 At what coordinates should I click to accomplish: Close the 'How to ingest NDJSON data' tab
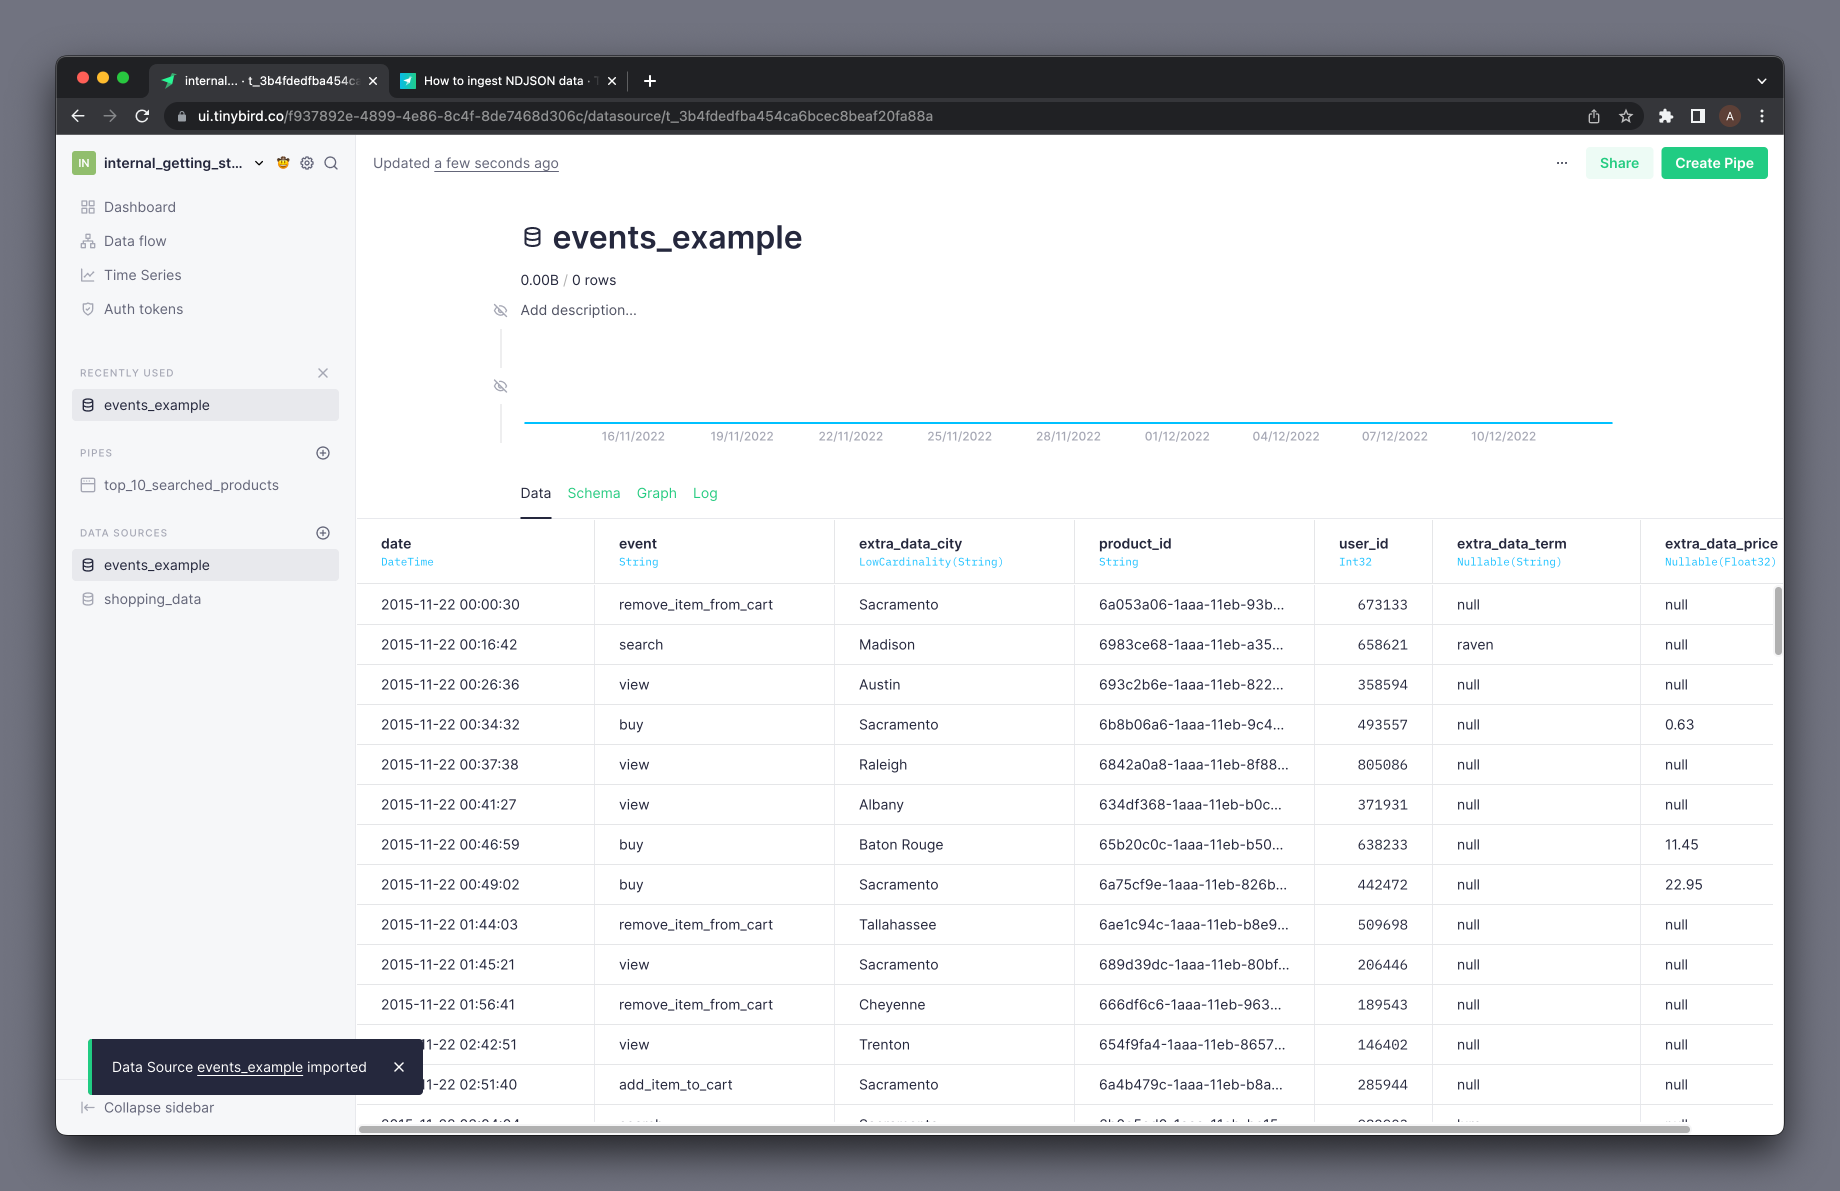coord(612,81)
